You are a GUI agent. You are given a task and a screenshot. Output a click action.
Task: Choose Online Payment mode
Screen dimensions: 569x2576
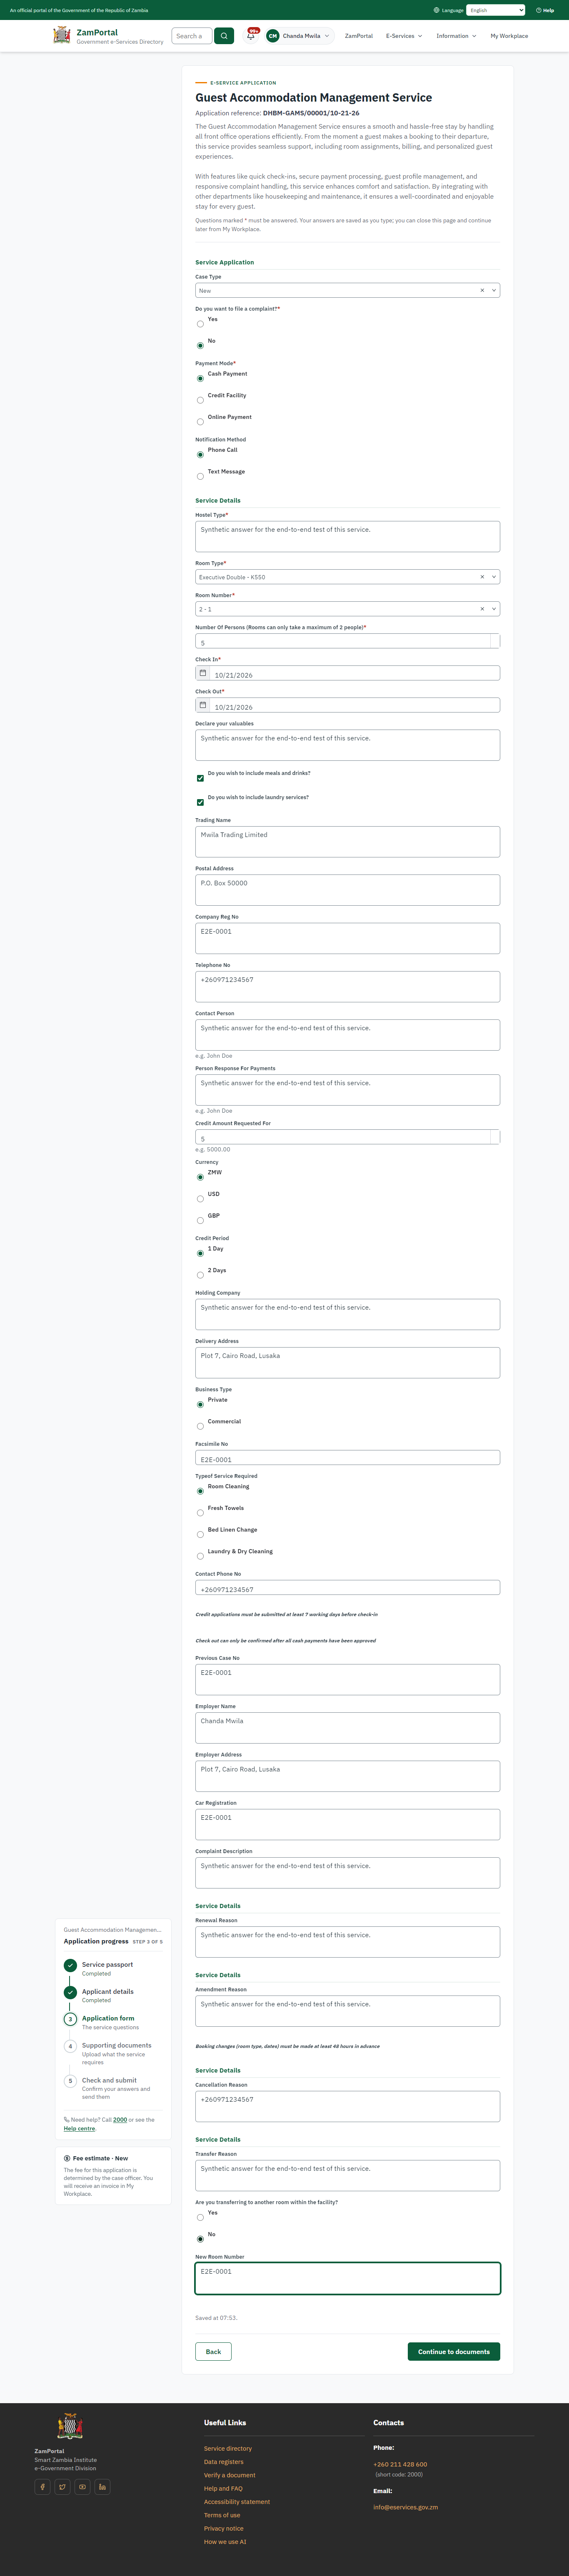200,422
